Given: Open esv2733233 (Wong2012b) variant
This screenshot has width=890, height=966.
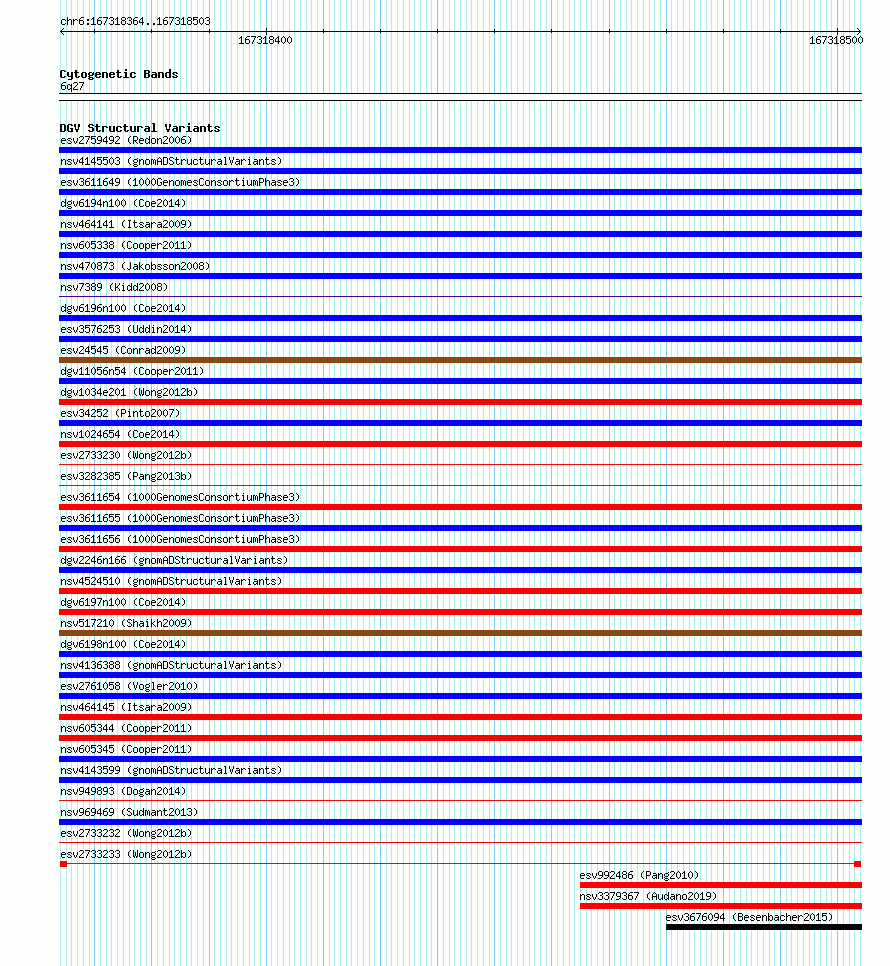Looking at the screenshot, I should [126, 854].
